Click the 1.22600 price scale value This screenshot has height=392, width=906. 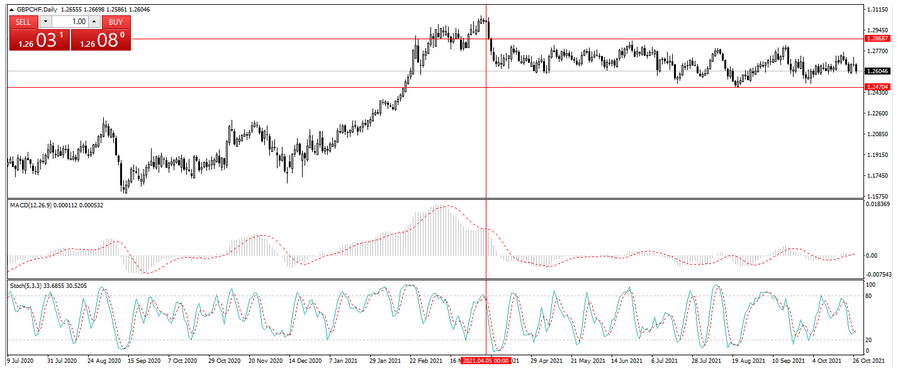(878, 113)
